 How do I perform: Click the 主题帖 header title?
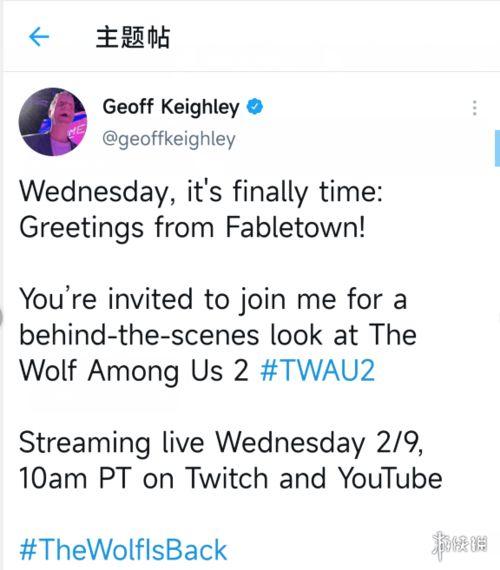(x=133, y=37)
